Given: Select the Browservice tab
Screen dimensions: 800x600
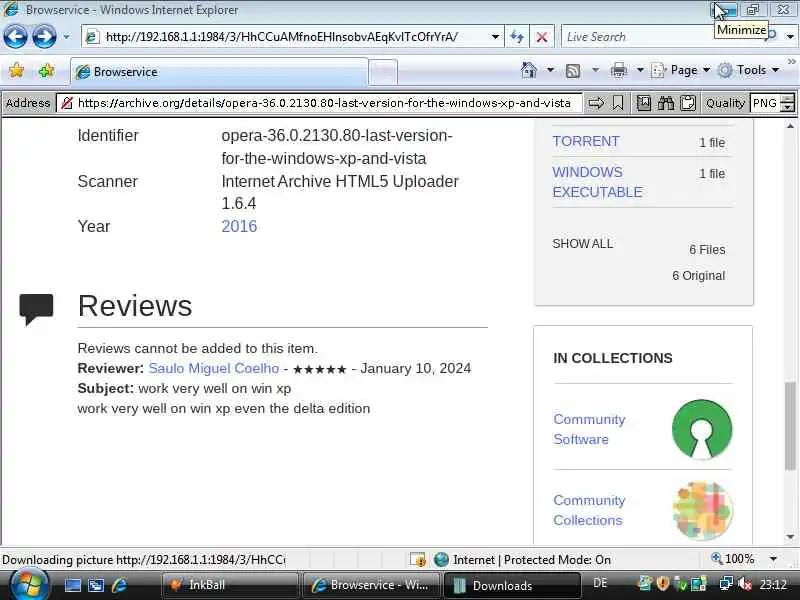Looking at the screenshot, I should pyautogui.click(x=219, y=71).
